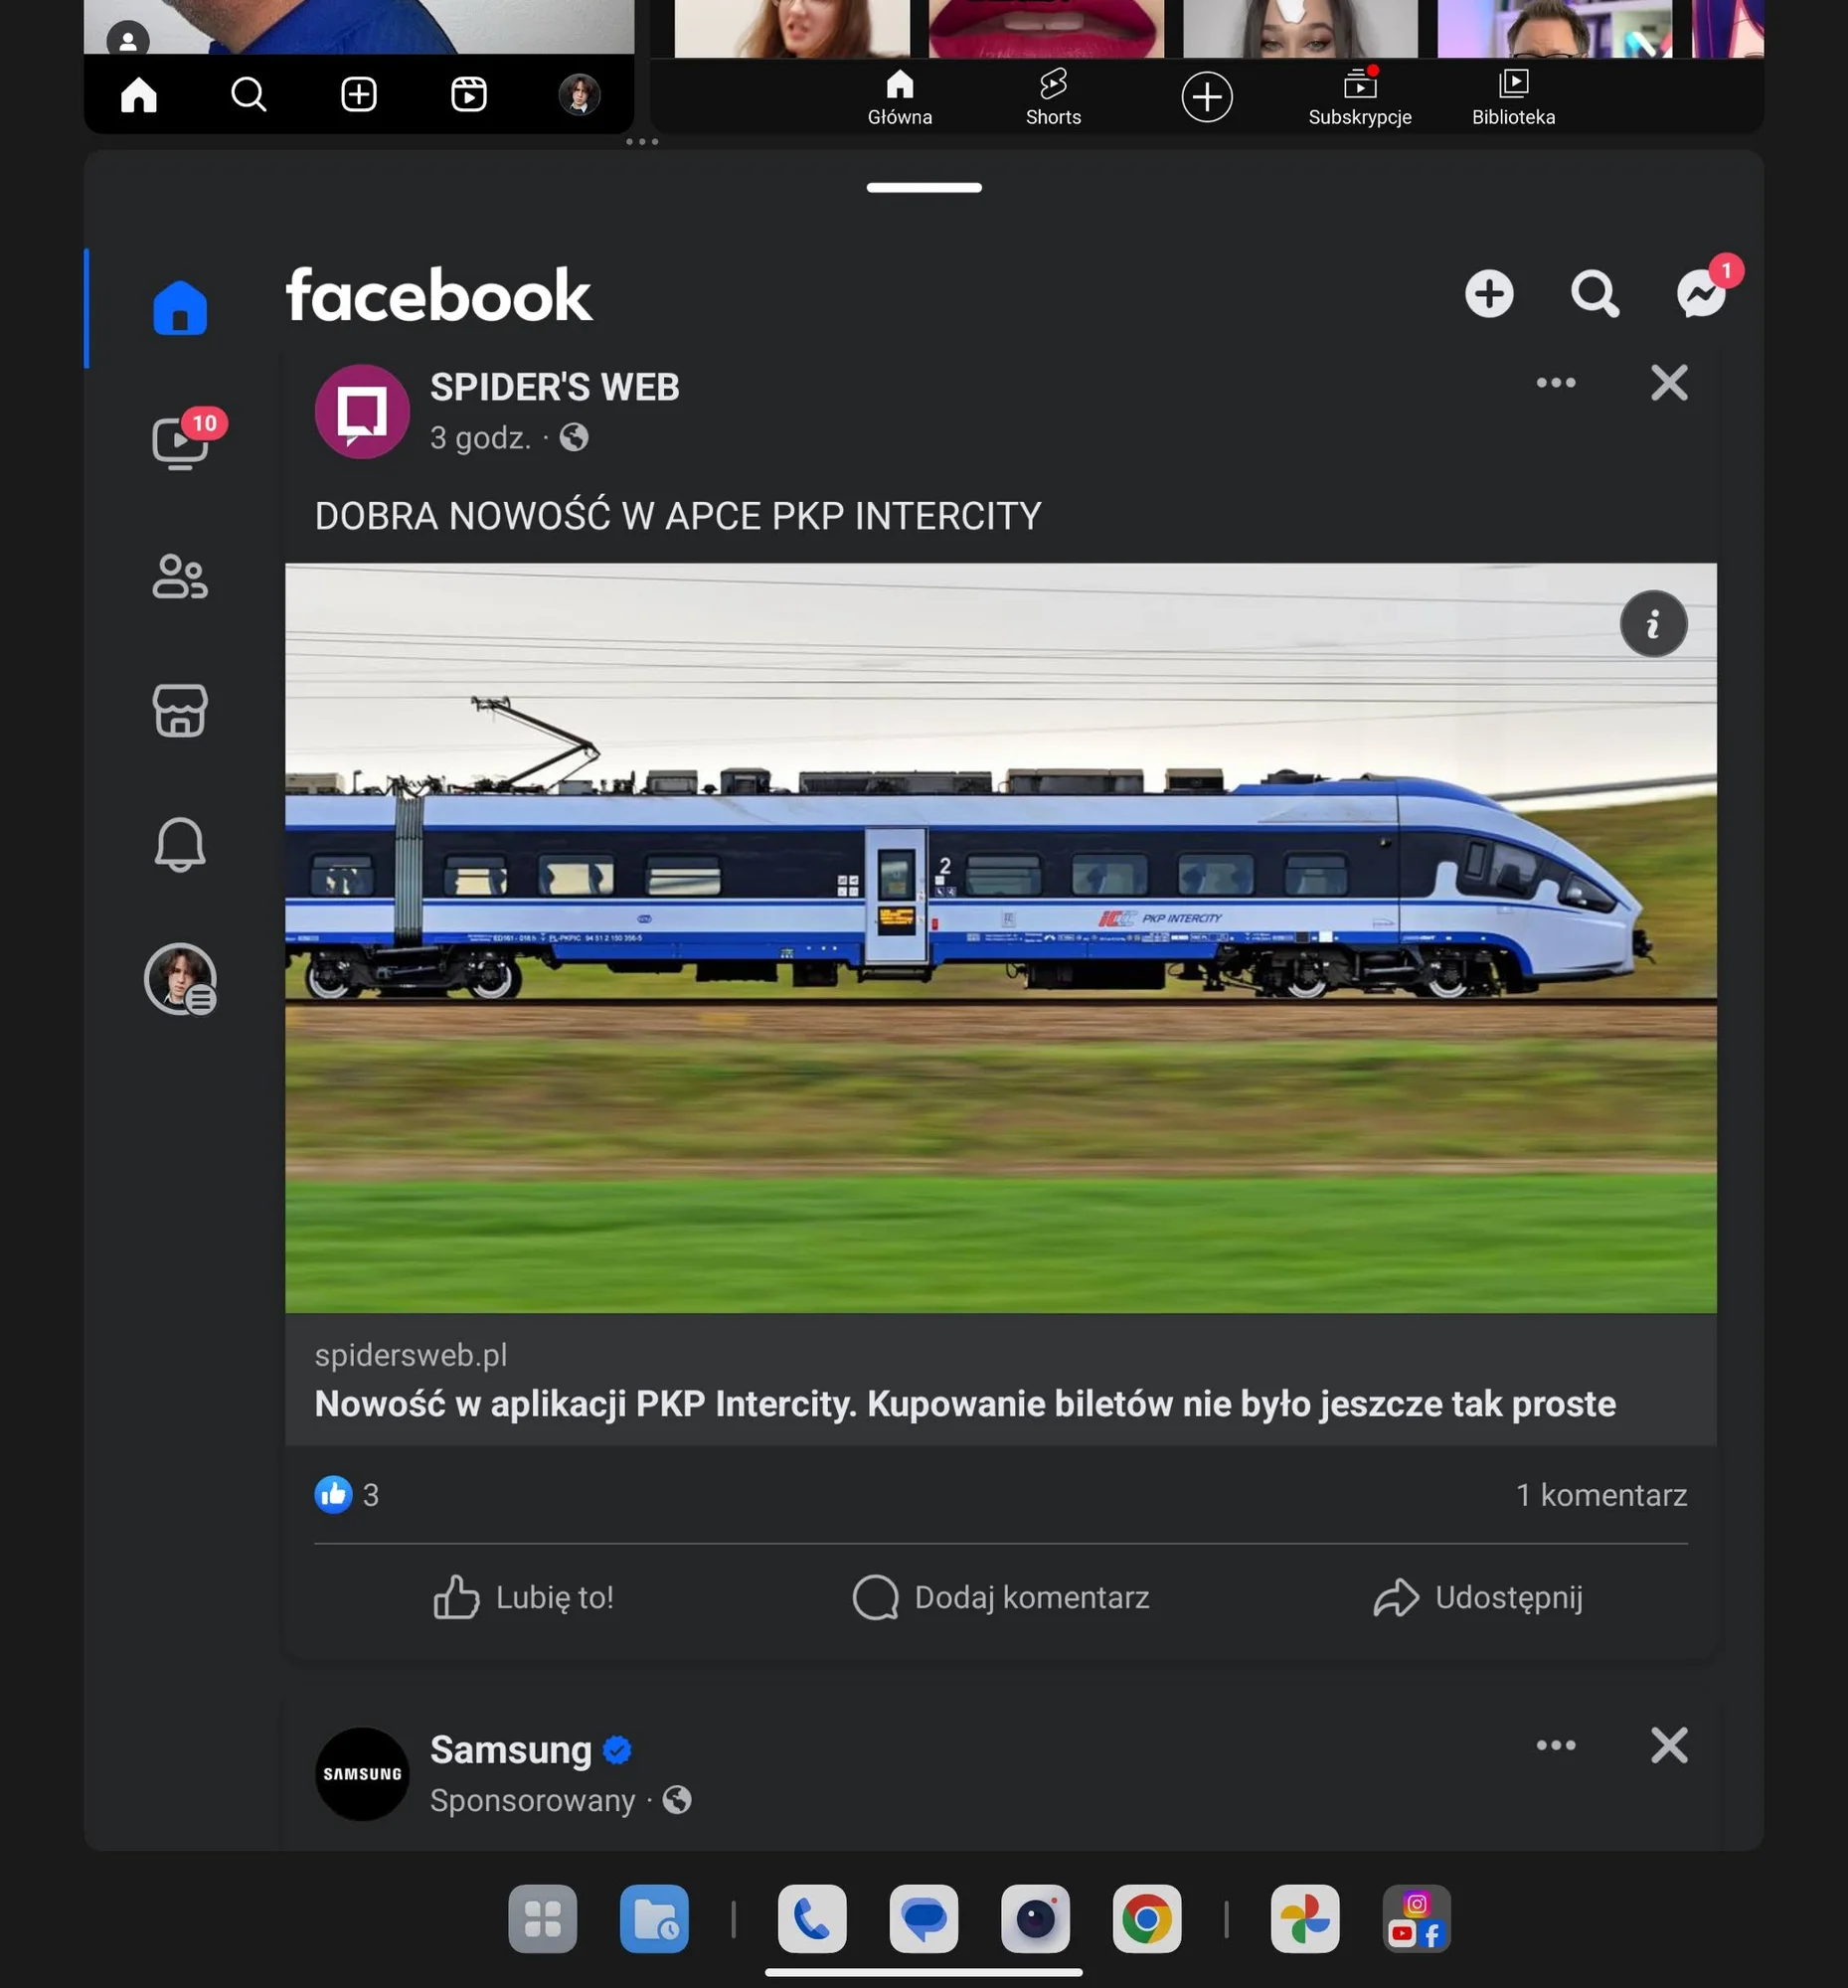Open Samsung page avatar
This screenshot has height=1988, width=1848.
(362, 1774)
